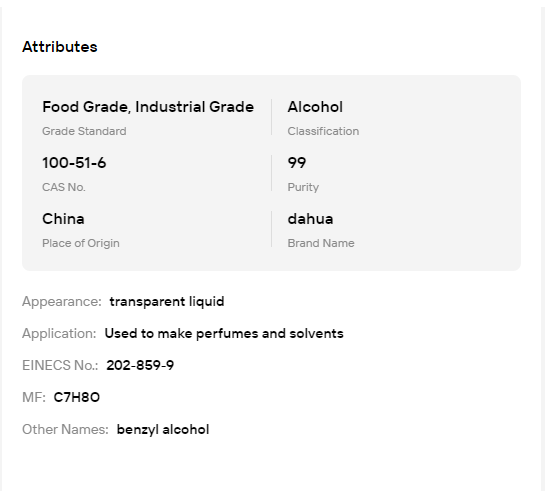Click the Appearance label

point(62,302)
